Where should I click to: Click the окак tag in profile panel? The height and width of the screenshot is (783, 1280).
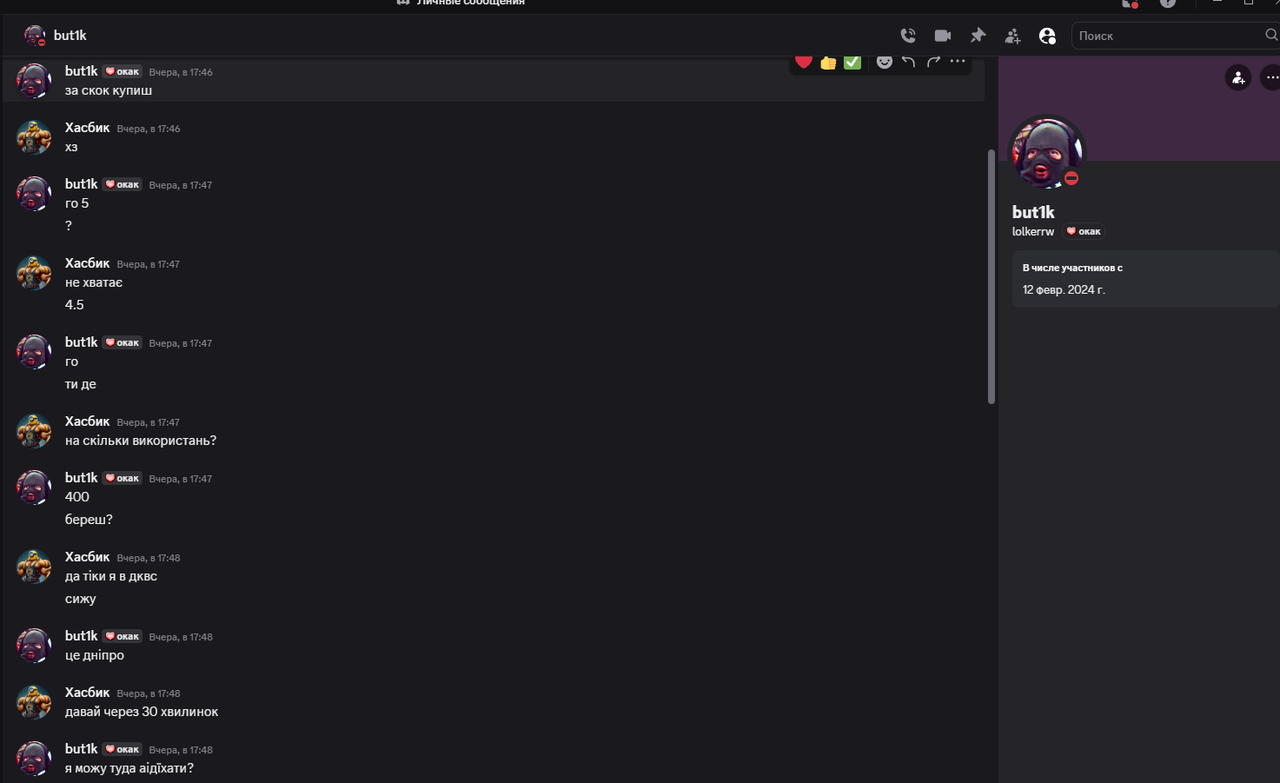click(x=1083, y=231)
